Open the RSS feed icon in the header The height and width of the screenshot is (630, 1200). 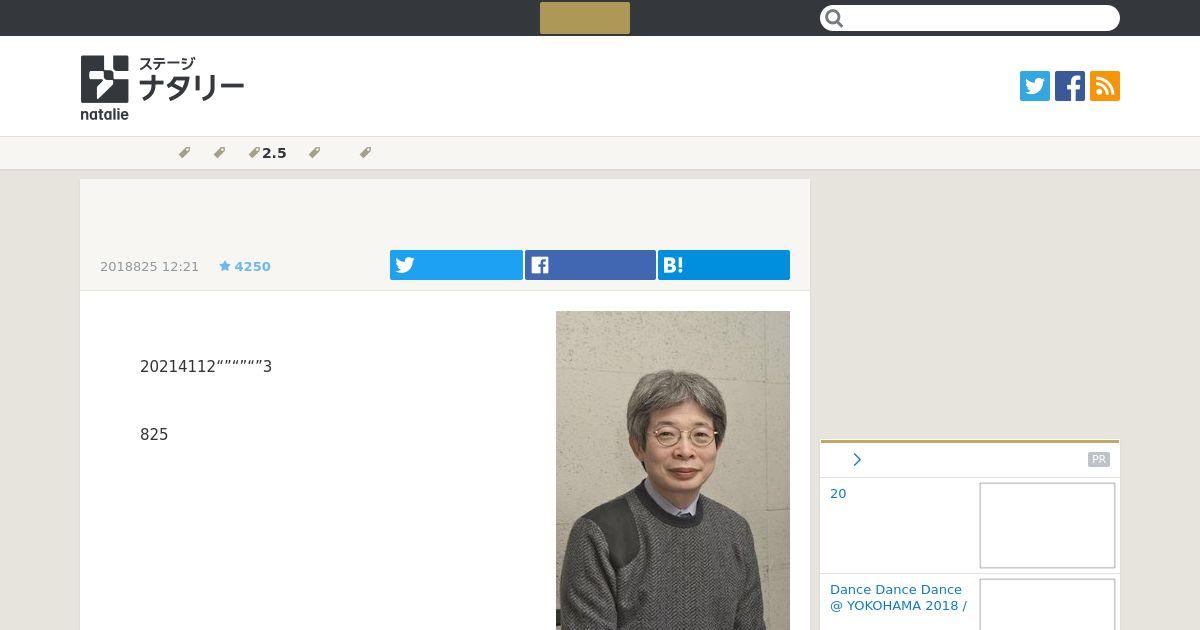(x=1105, y=86)
